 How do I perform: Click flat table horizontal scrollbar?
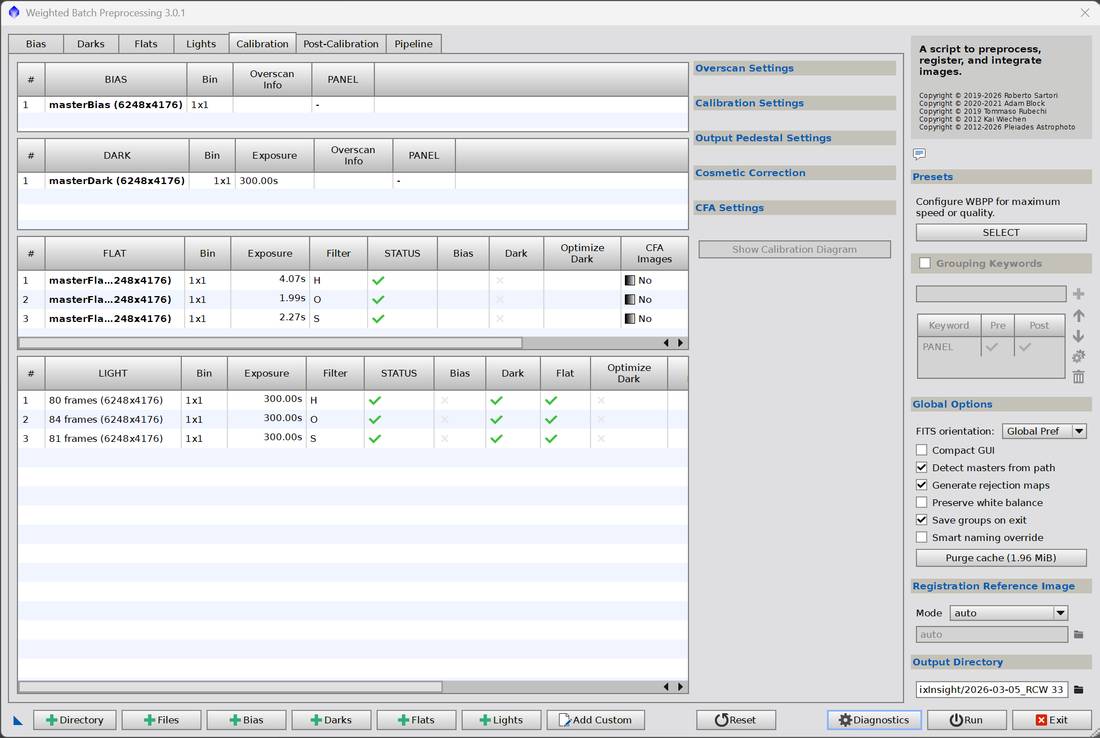(270, 342)
